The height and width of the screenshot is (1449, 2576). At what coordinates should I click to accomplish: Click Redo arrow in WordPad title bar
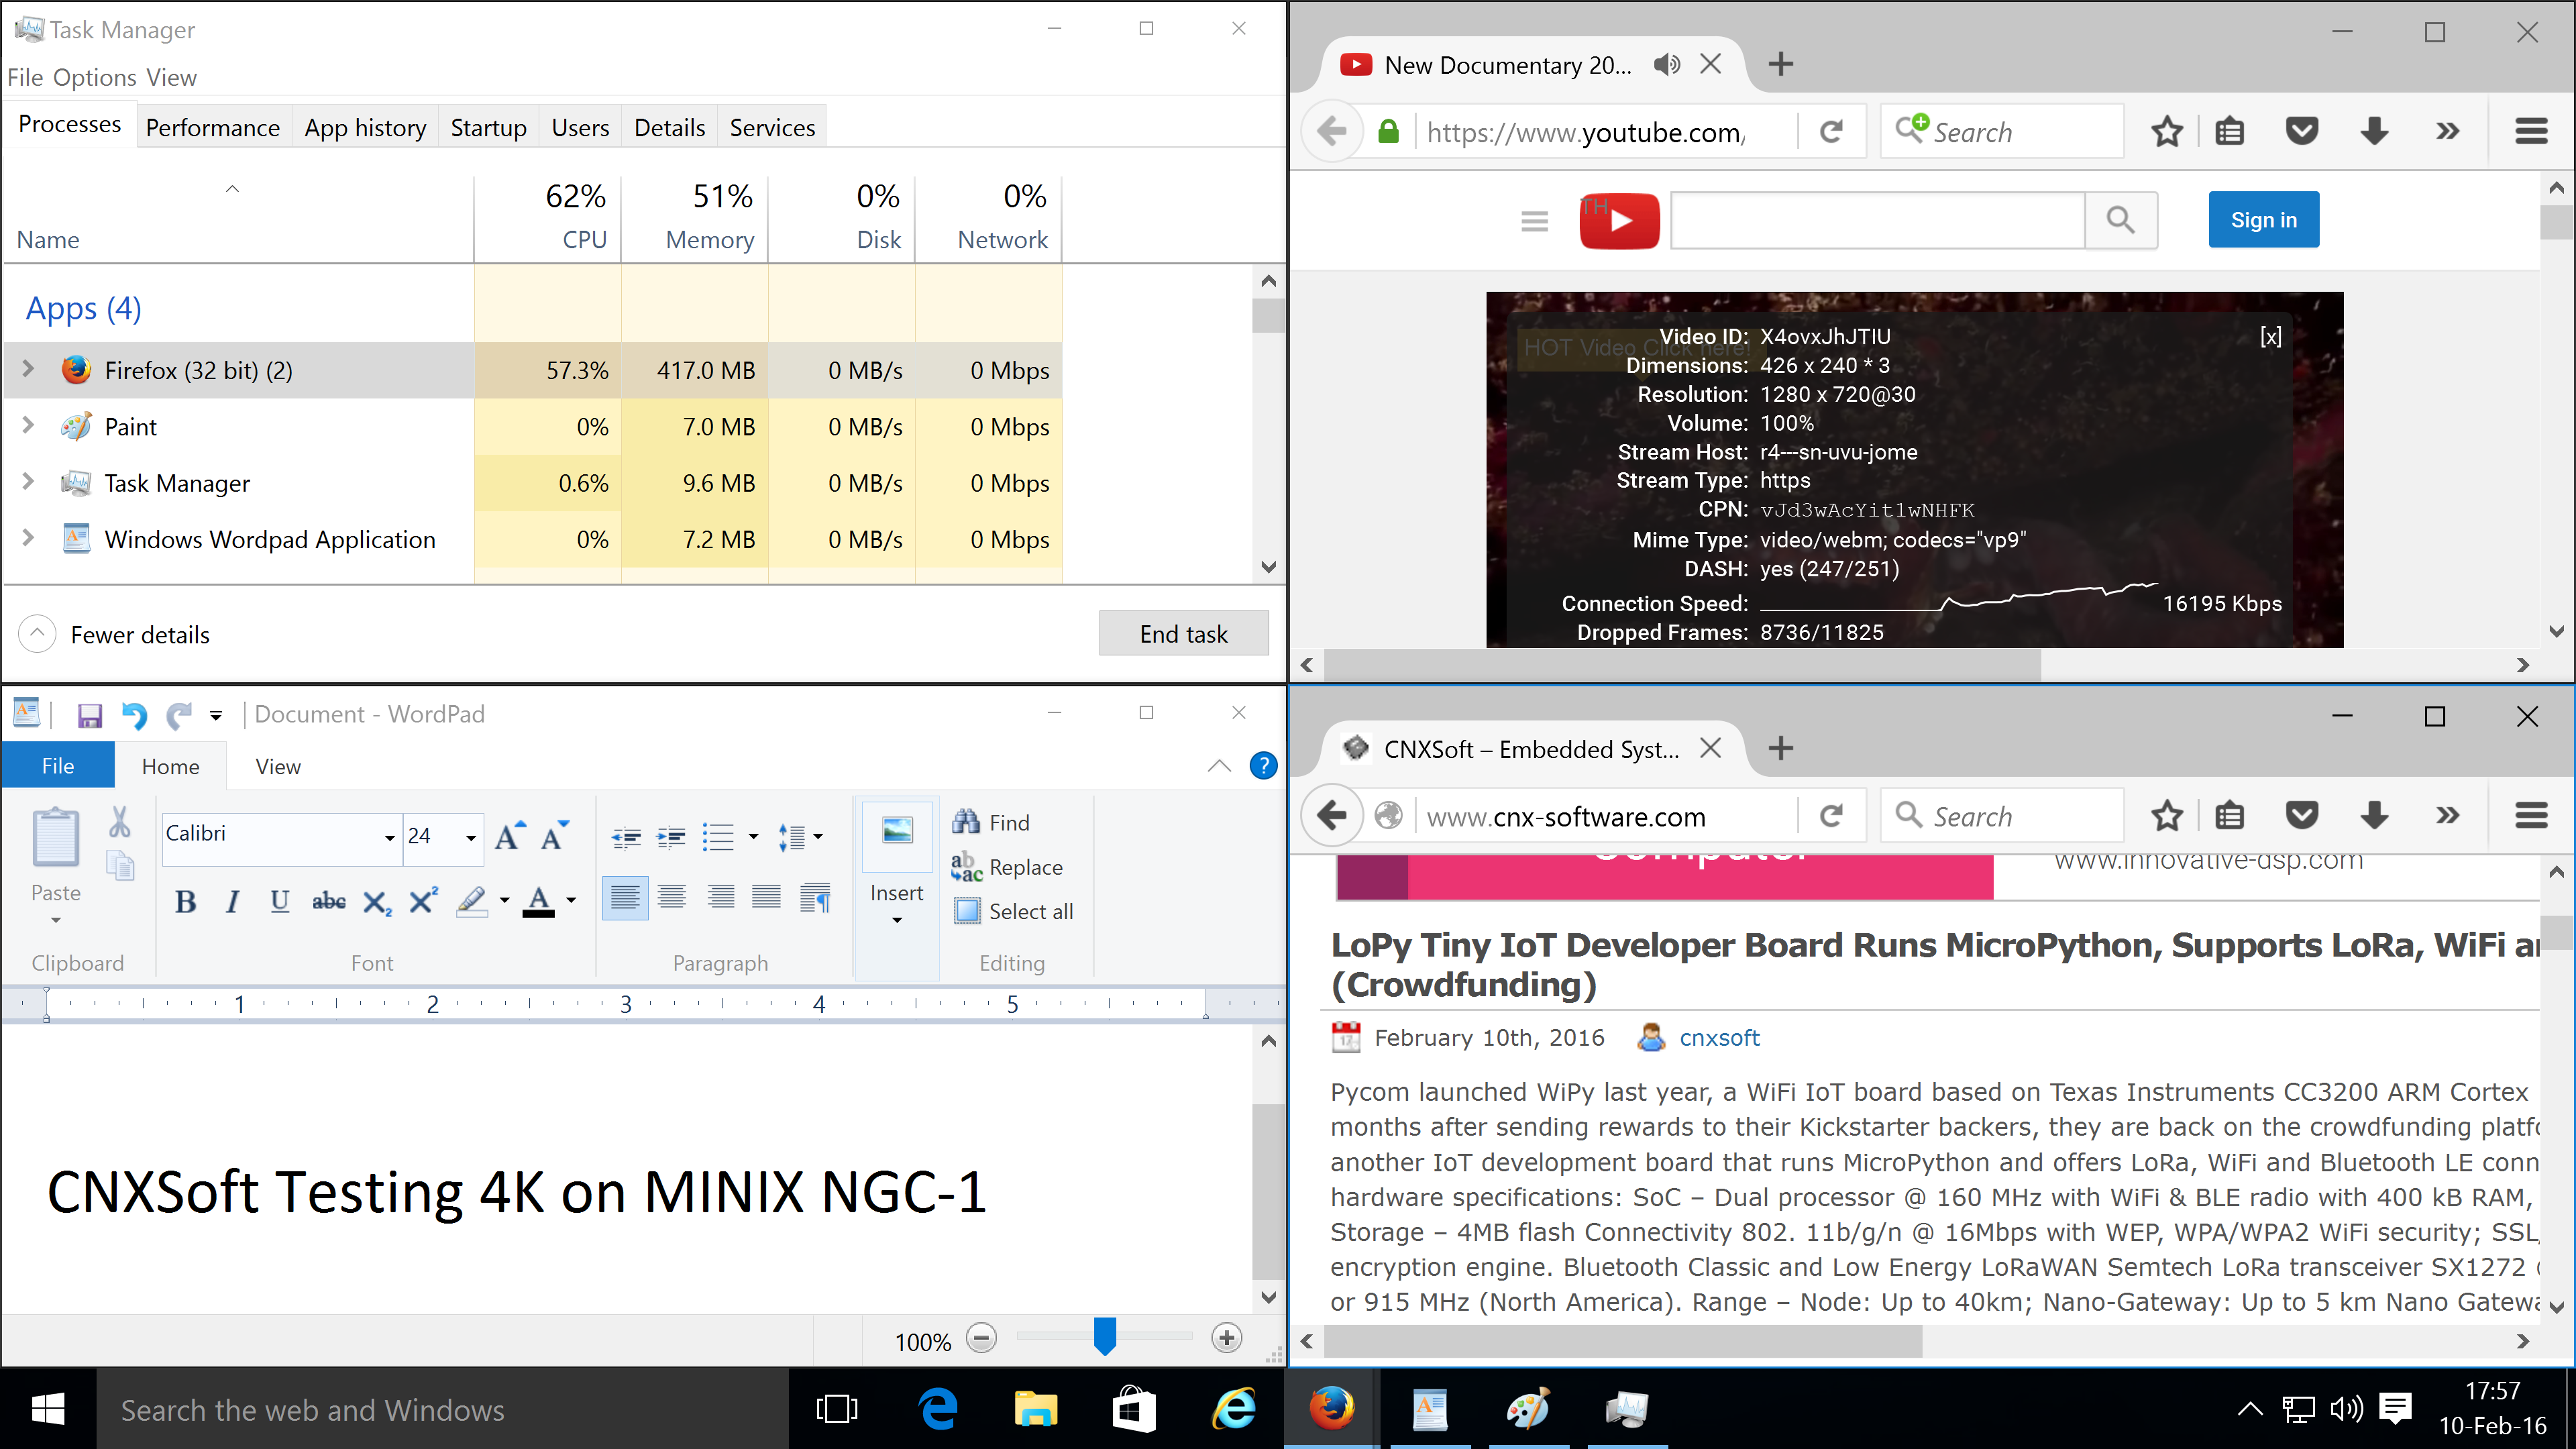pyautogui.click(x=179, y=715)
